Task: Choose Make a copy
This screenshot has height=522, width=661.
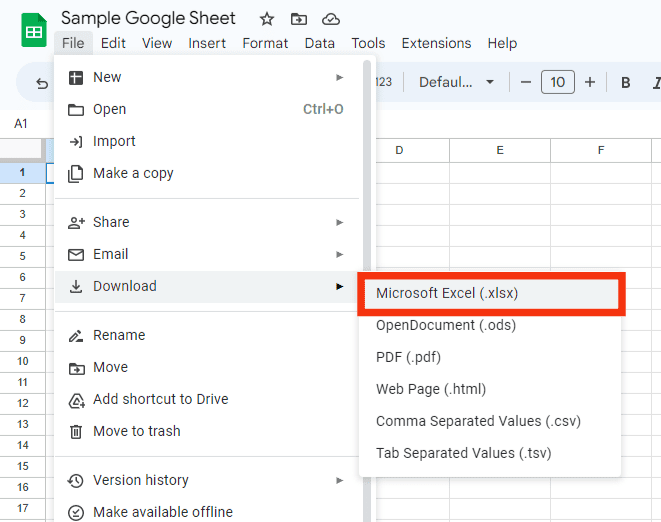Action: click(x=207, y=173)
